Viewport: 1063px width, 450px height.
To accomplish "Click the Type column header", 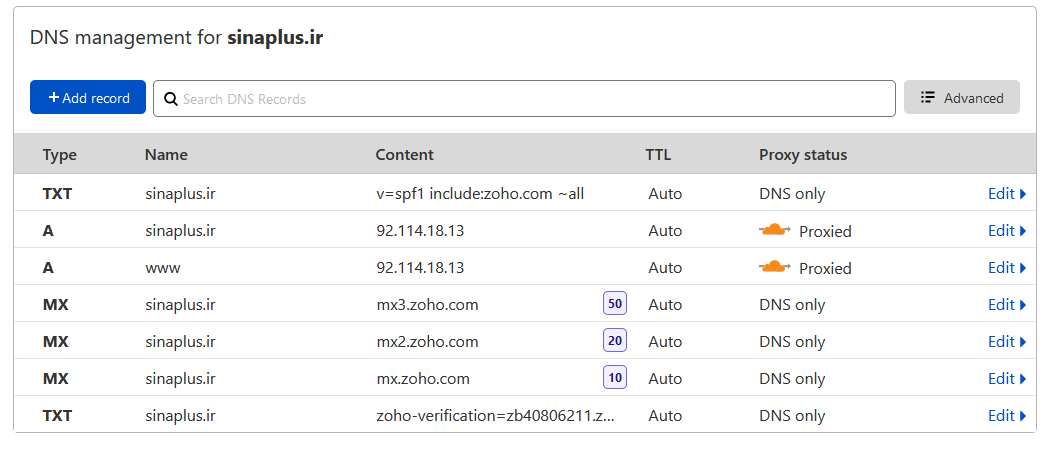I will pos(59,155).
